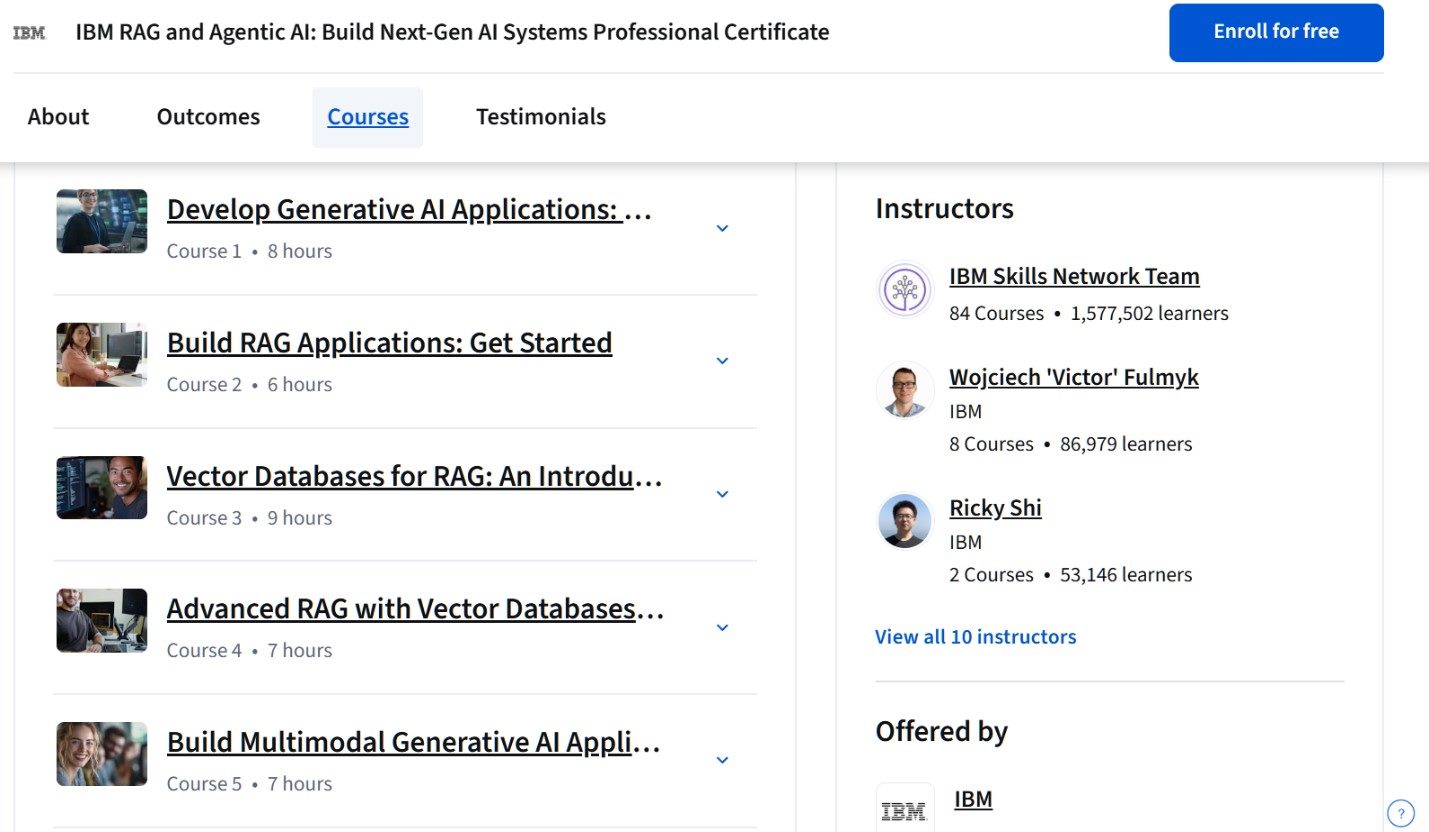1429x832 pixels.
Task: Click the IBM Skills Network Team avatar
Action: (x=904, y=290)
